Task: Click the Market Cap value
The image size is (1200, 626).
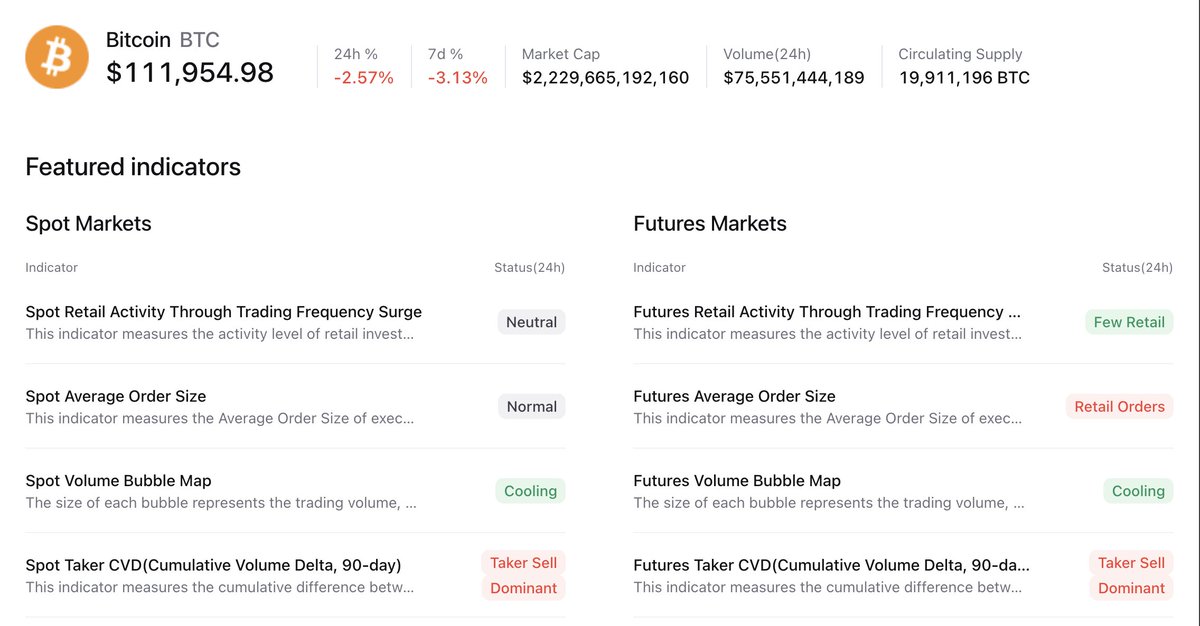Action: tap(606, 78)
